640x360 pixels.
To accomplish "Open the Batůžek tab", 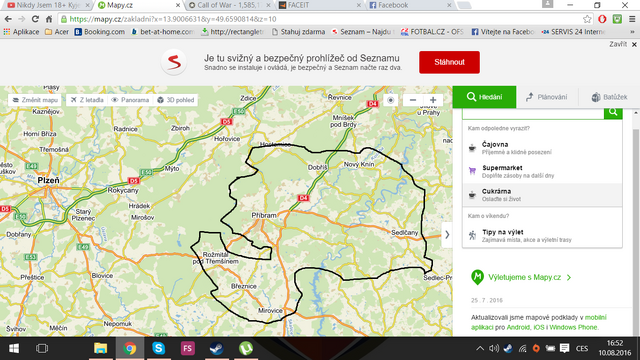I will (609, 97).
